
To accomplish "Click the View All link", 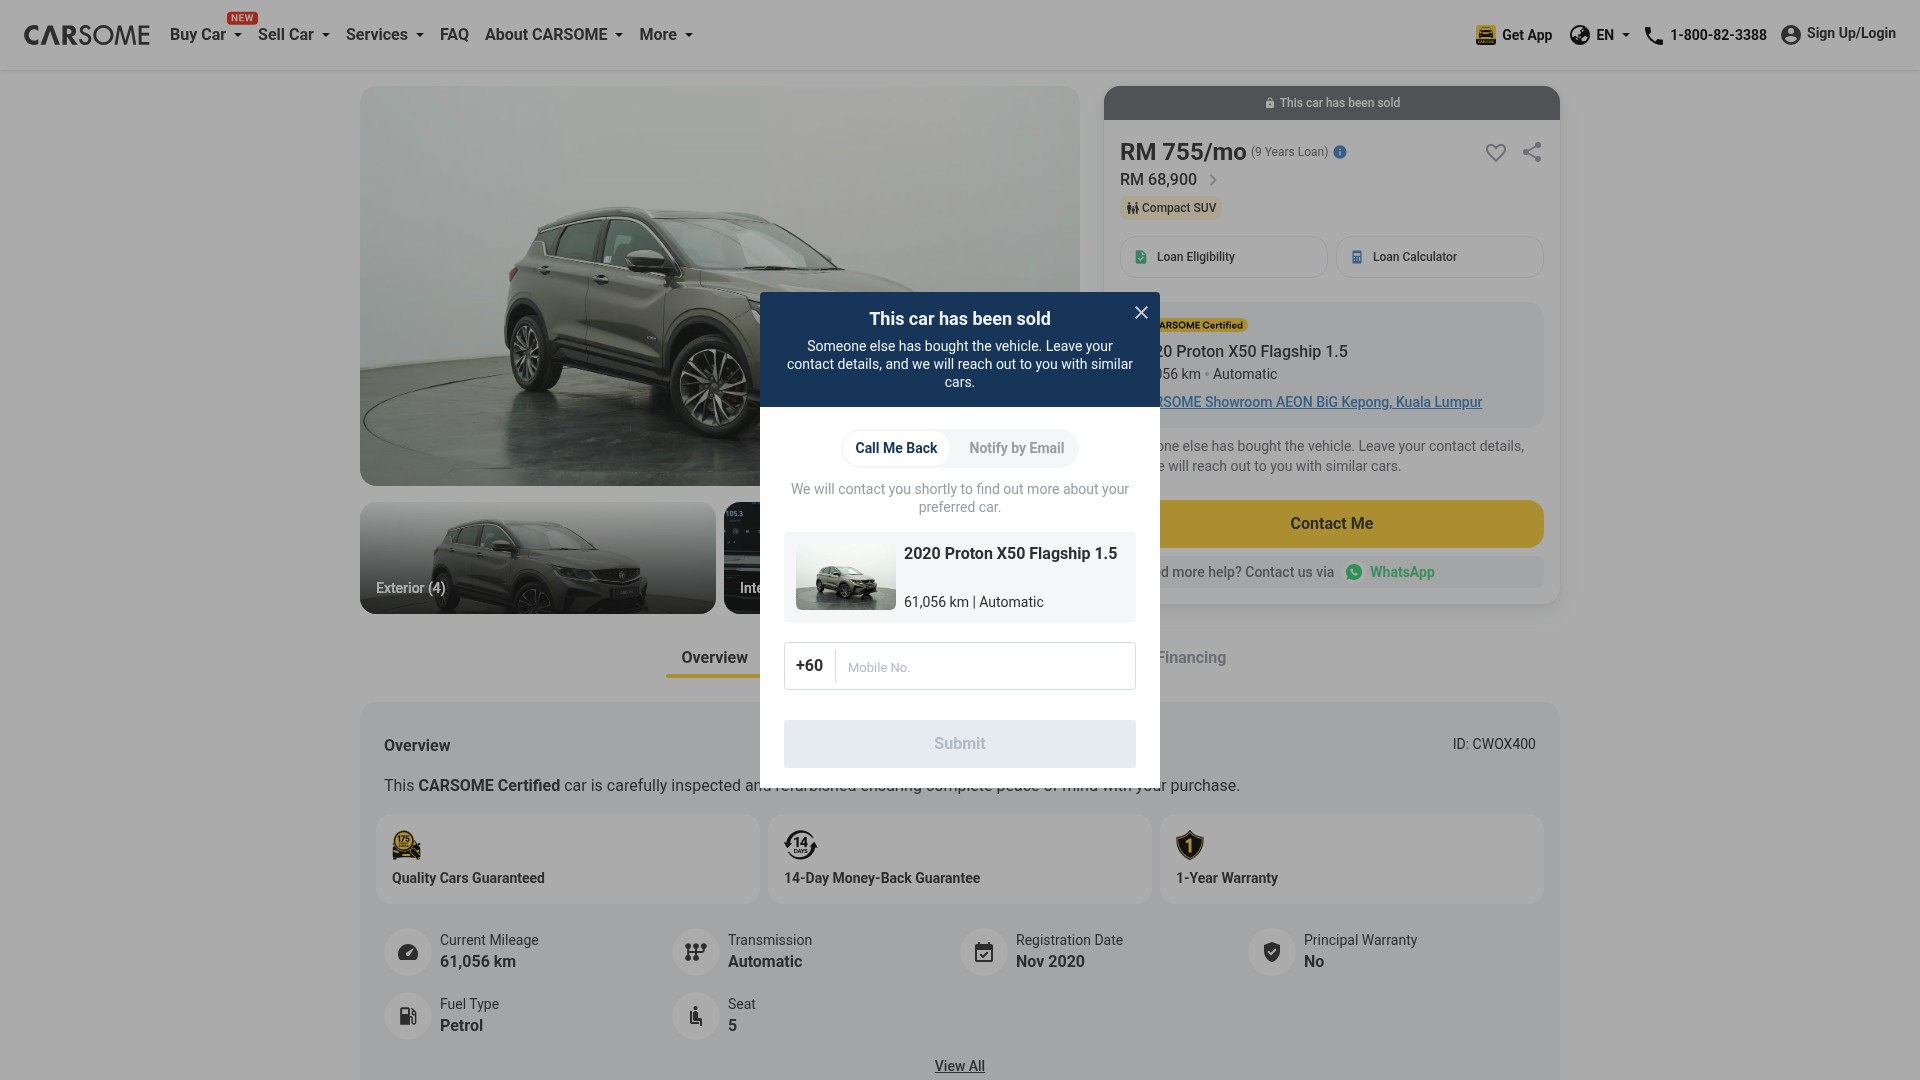I will [x=960, y=1066].
